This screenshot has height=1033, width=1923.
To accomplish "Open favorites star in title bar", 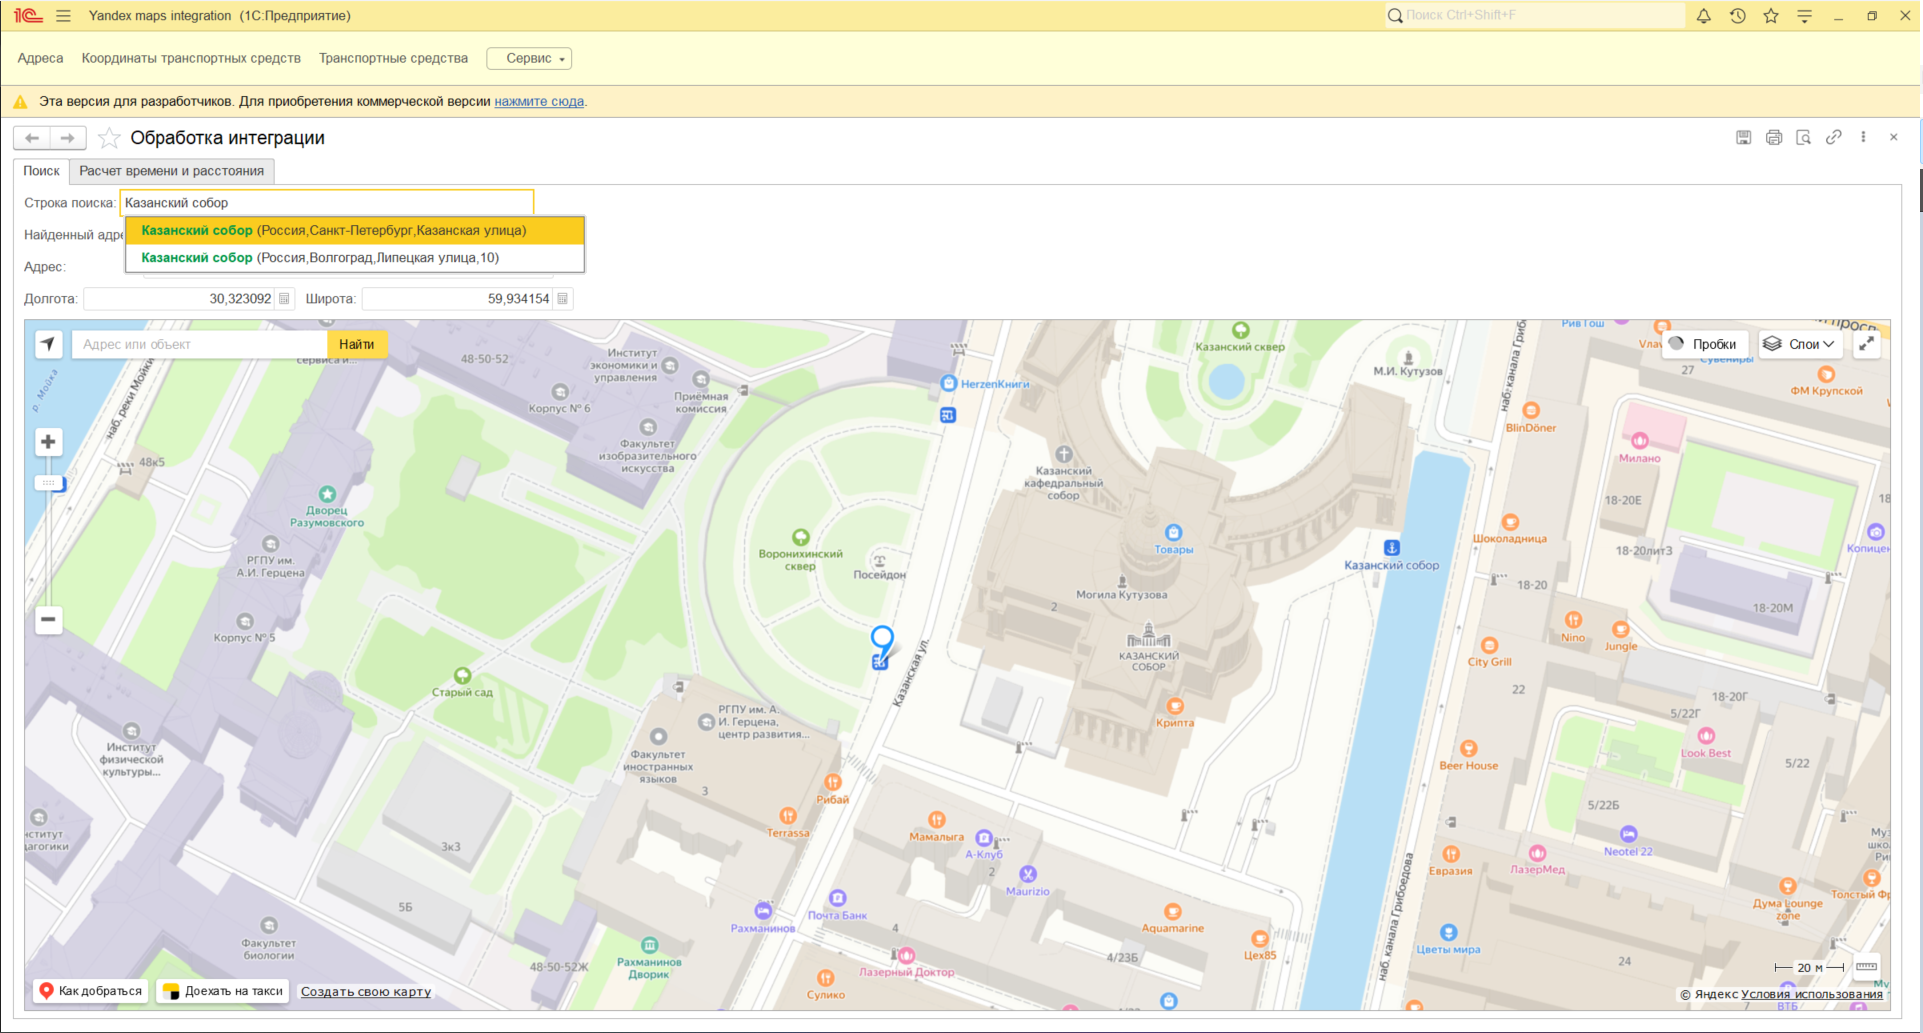I will 1771,16.
